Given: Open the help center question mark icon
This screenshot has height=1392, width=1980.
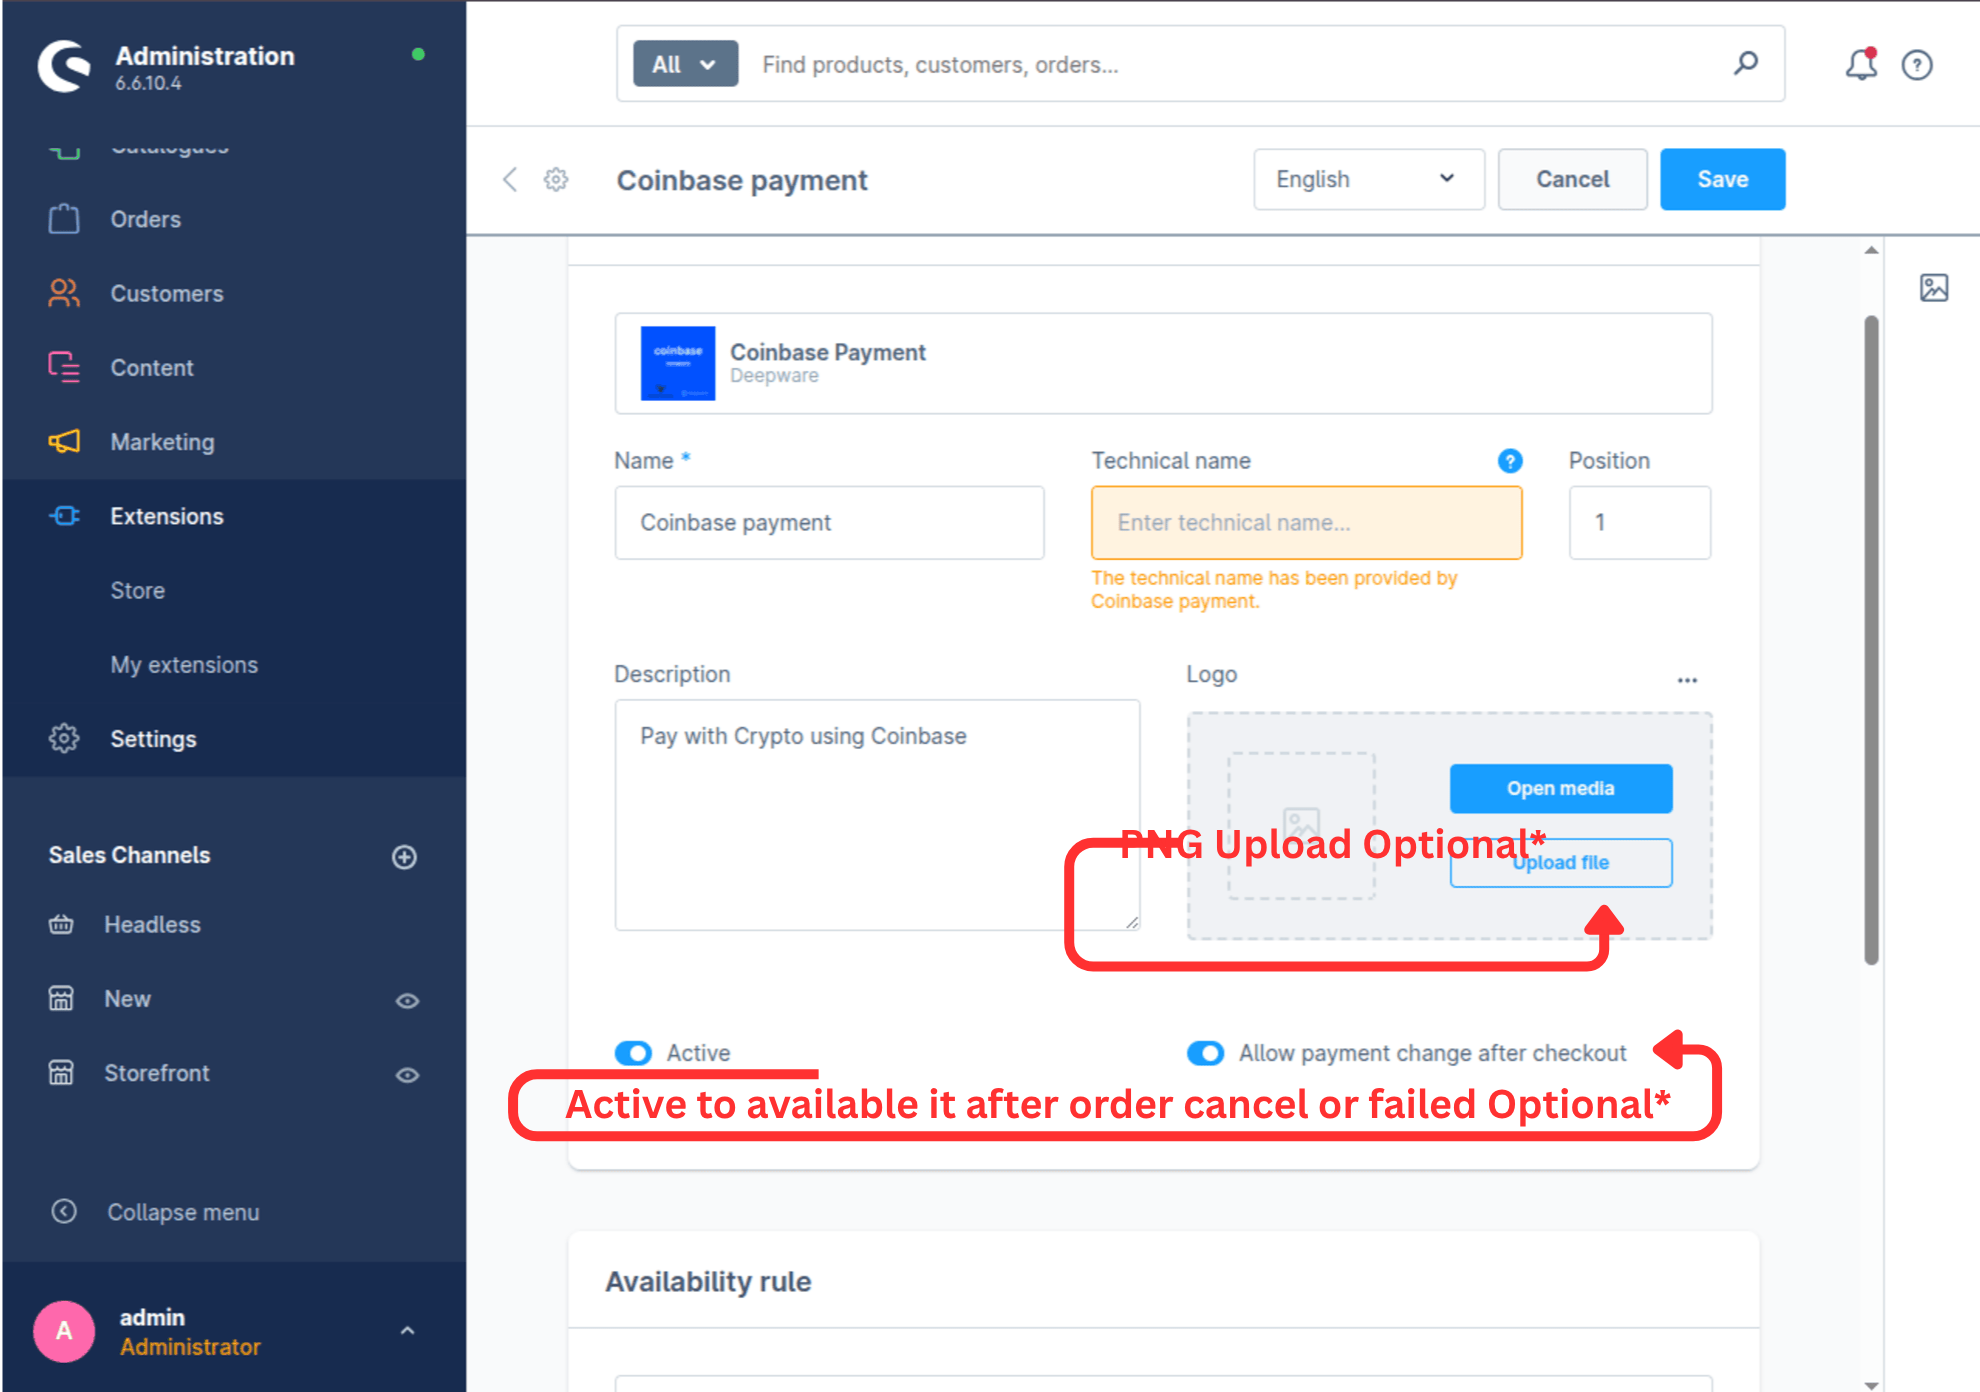Looking at the screenshot, I should coord(1917,65).
